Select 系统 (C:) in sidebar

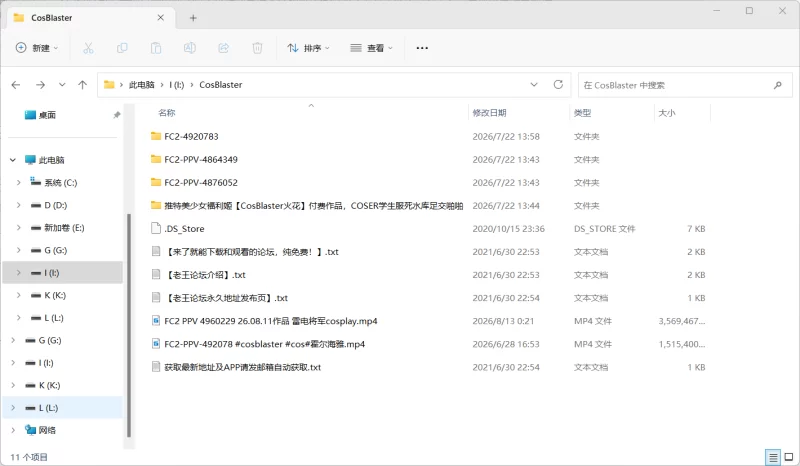pos(60,182)
